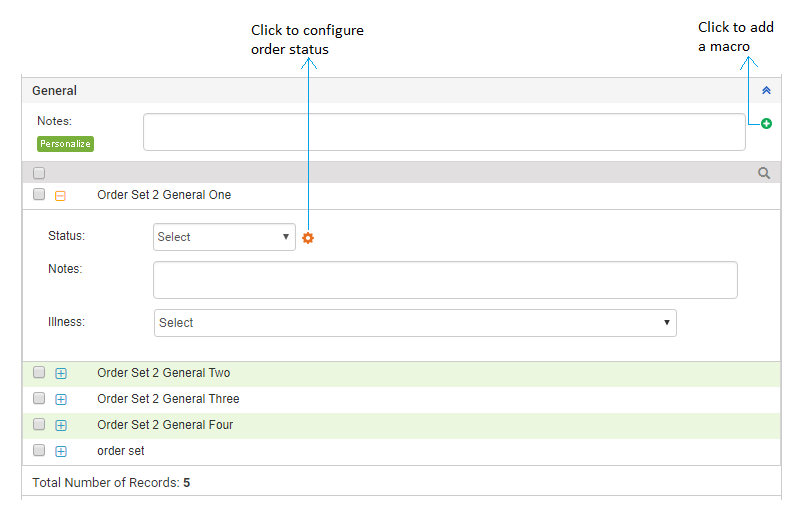Click the green add macro plus icon
The image size is (790, 516).
(x=766, y=123)
